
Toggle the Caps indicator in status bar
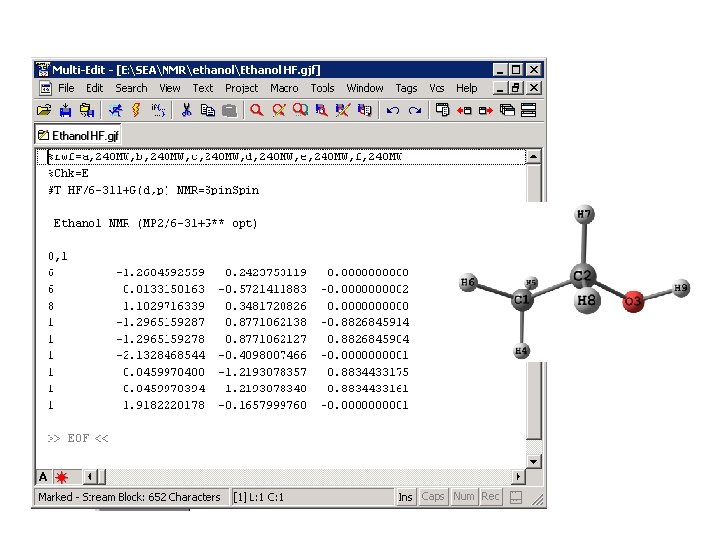(433, 497)
